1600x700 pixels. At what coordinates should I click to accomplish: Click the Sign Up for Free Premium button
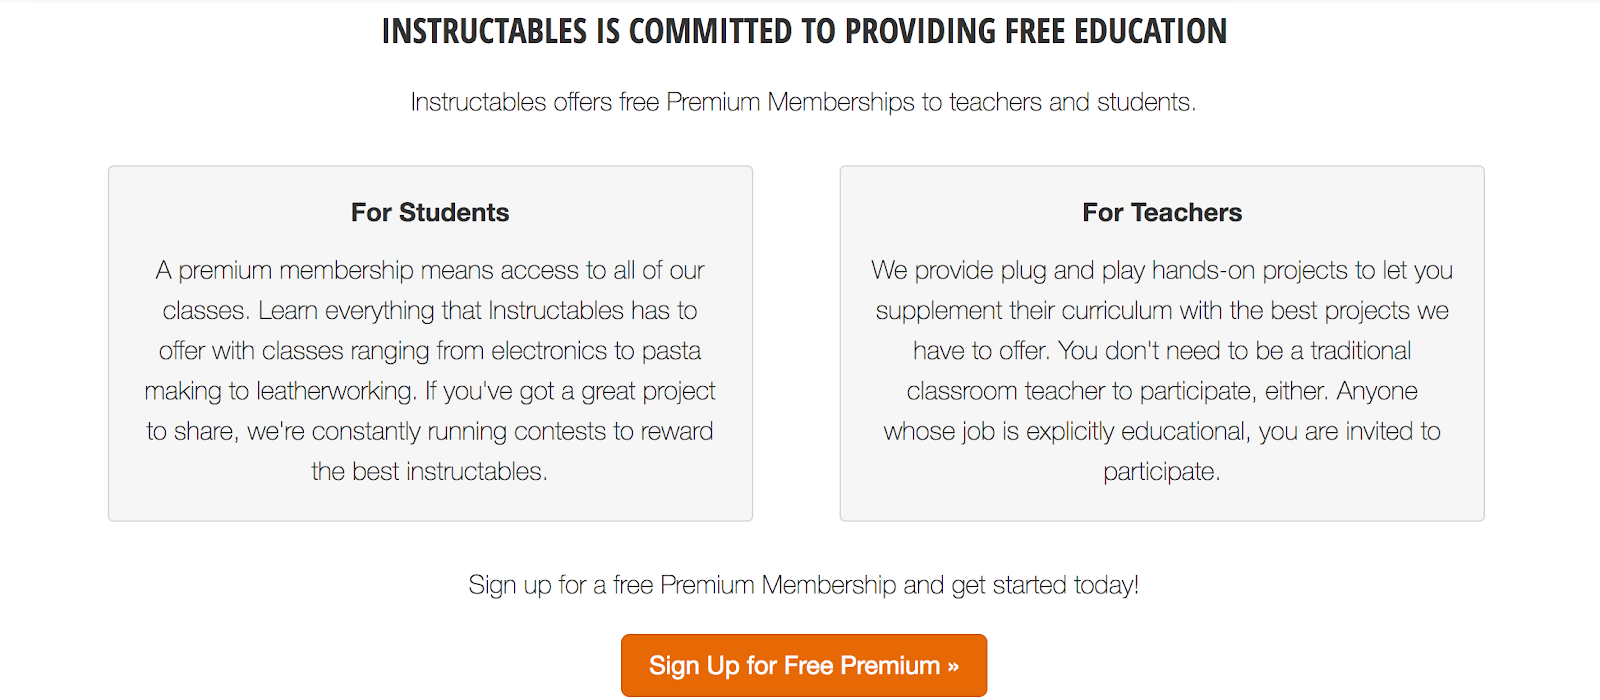(804, 665)
